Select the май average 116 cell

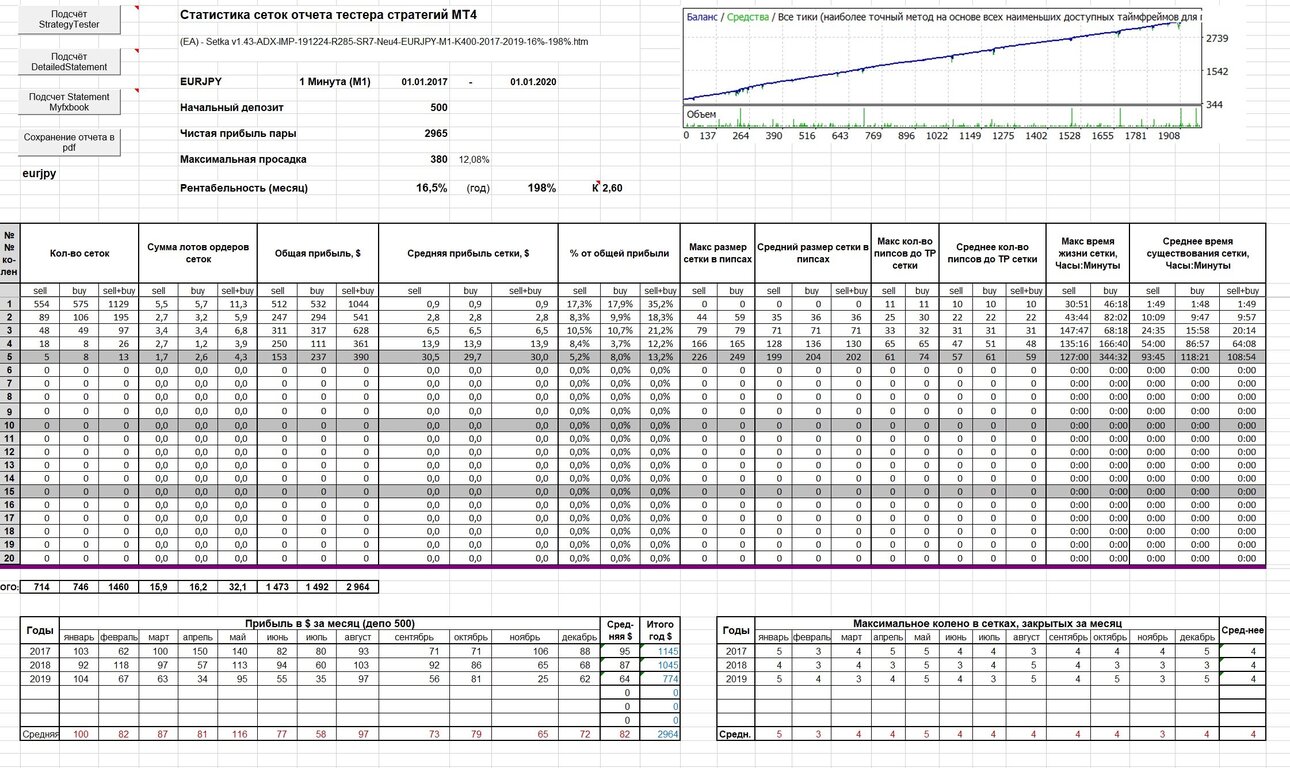(237, 734)
